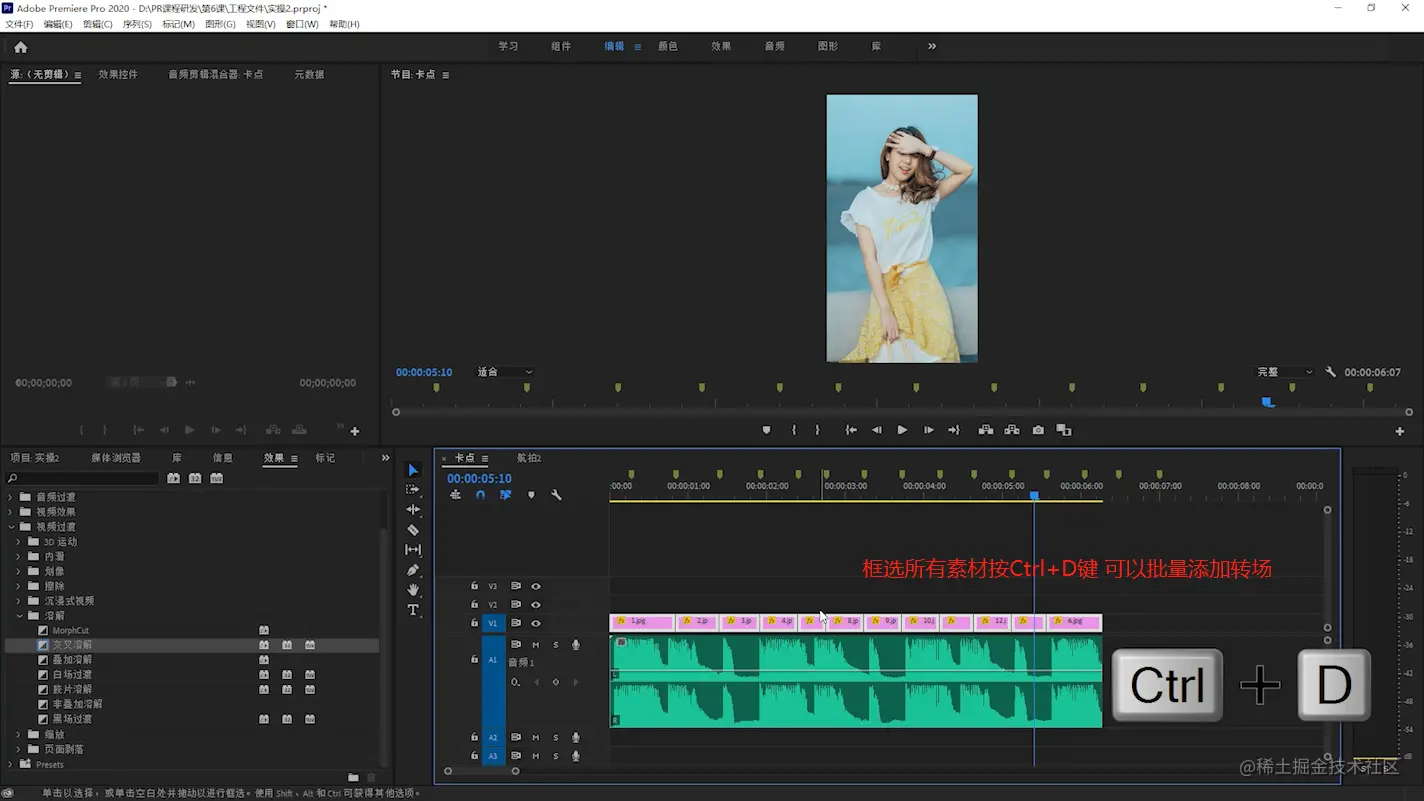The height and width of the screenshot is (801, 1424).
Task: Toggle lock on video track V3
Action: tap(475, 586)
